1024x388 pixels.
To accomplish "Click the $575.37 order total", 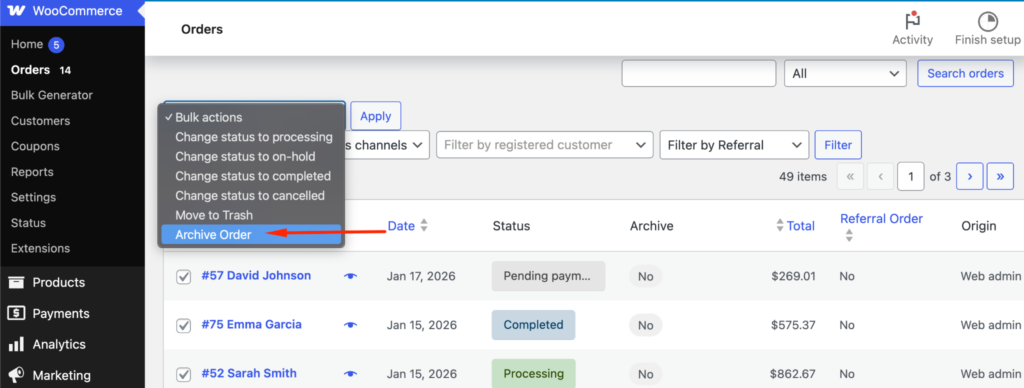I will tap(793, 325).
